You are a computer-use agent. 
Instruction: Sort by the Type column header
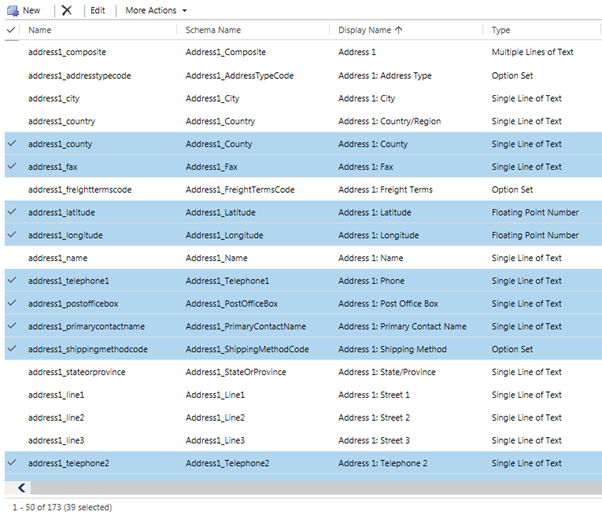(x=502, y=31)
